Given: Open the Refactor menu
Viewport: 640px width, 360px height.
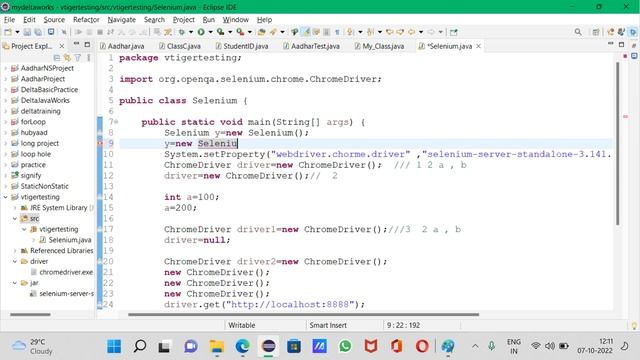Looking at the screenshot, I should click(86, 20).
